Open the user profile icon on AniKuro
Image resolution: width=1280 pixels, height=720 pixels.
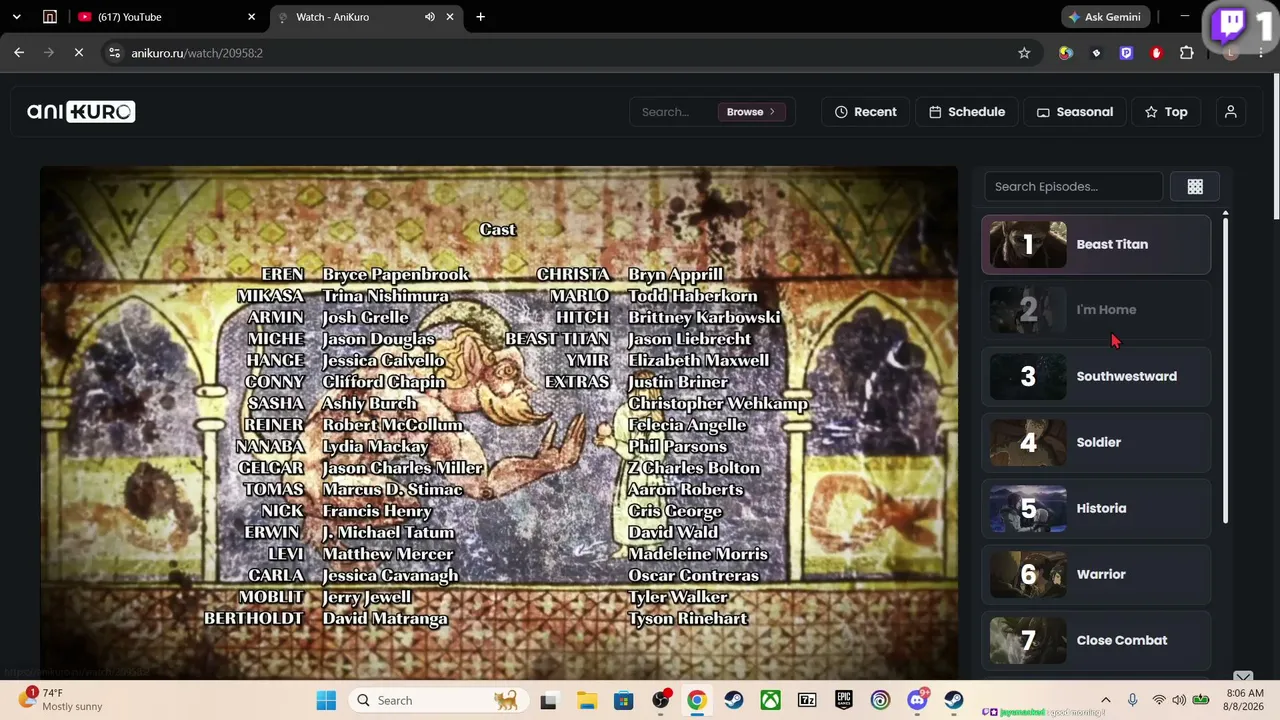[x=1231, y=112]
